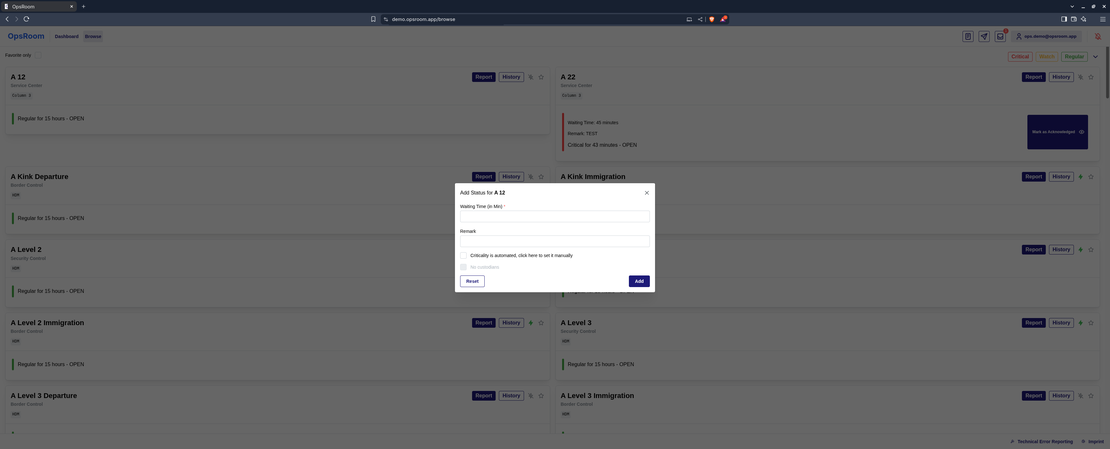1110x449 pixels.
Task: Click the Add button in the dialog
Action: [639, 281]
